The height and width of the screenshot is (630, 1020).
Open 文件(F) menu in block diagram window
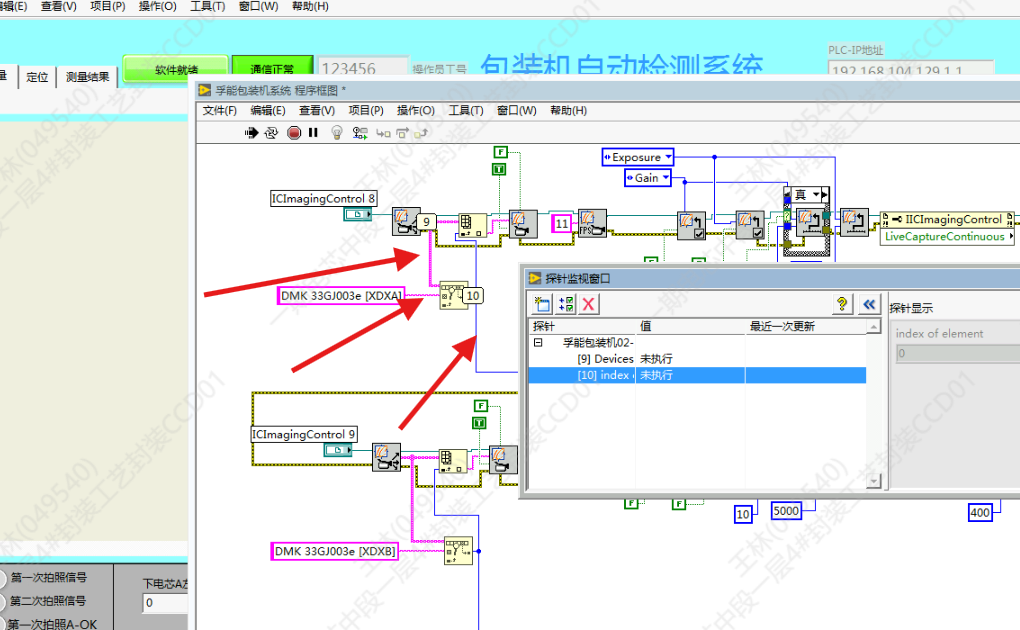220,111
